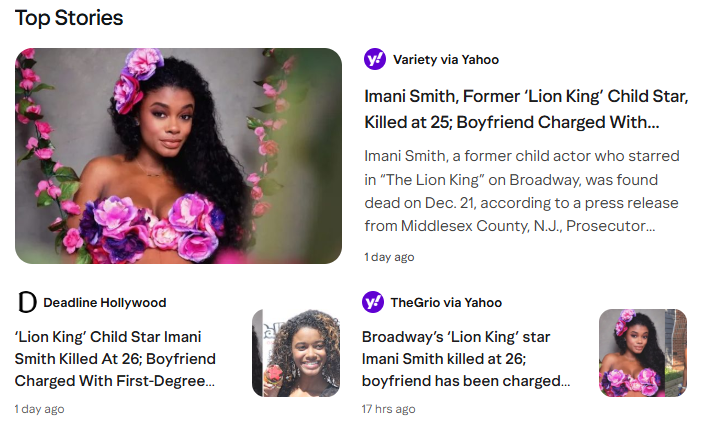Click the Deadline story thumbnail image

click(x=297, y=353)
